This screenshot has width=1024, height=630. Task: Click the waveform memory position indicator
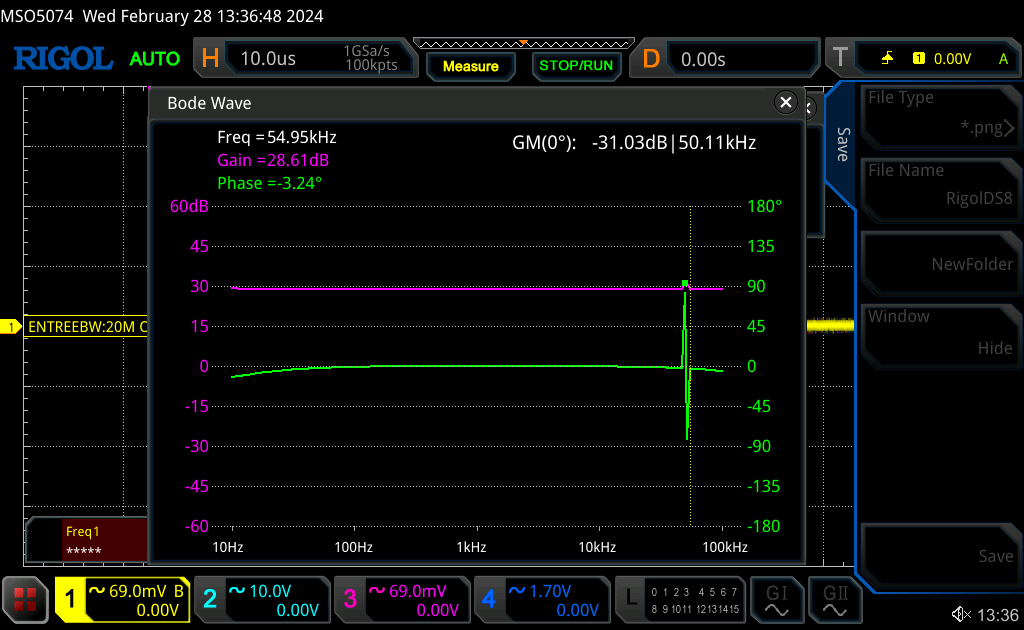click(524, 44)
